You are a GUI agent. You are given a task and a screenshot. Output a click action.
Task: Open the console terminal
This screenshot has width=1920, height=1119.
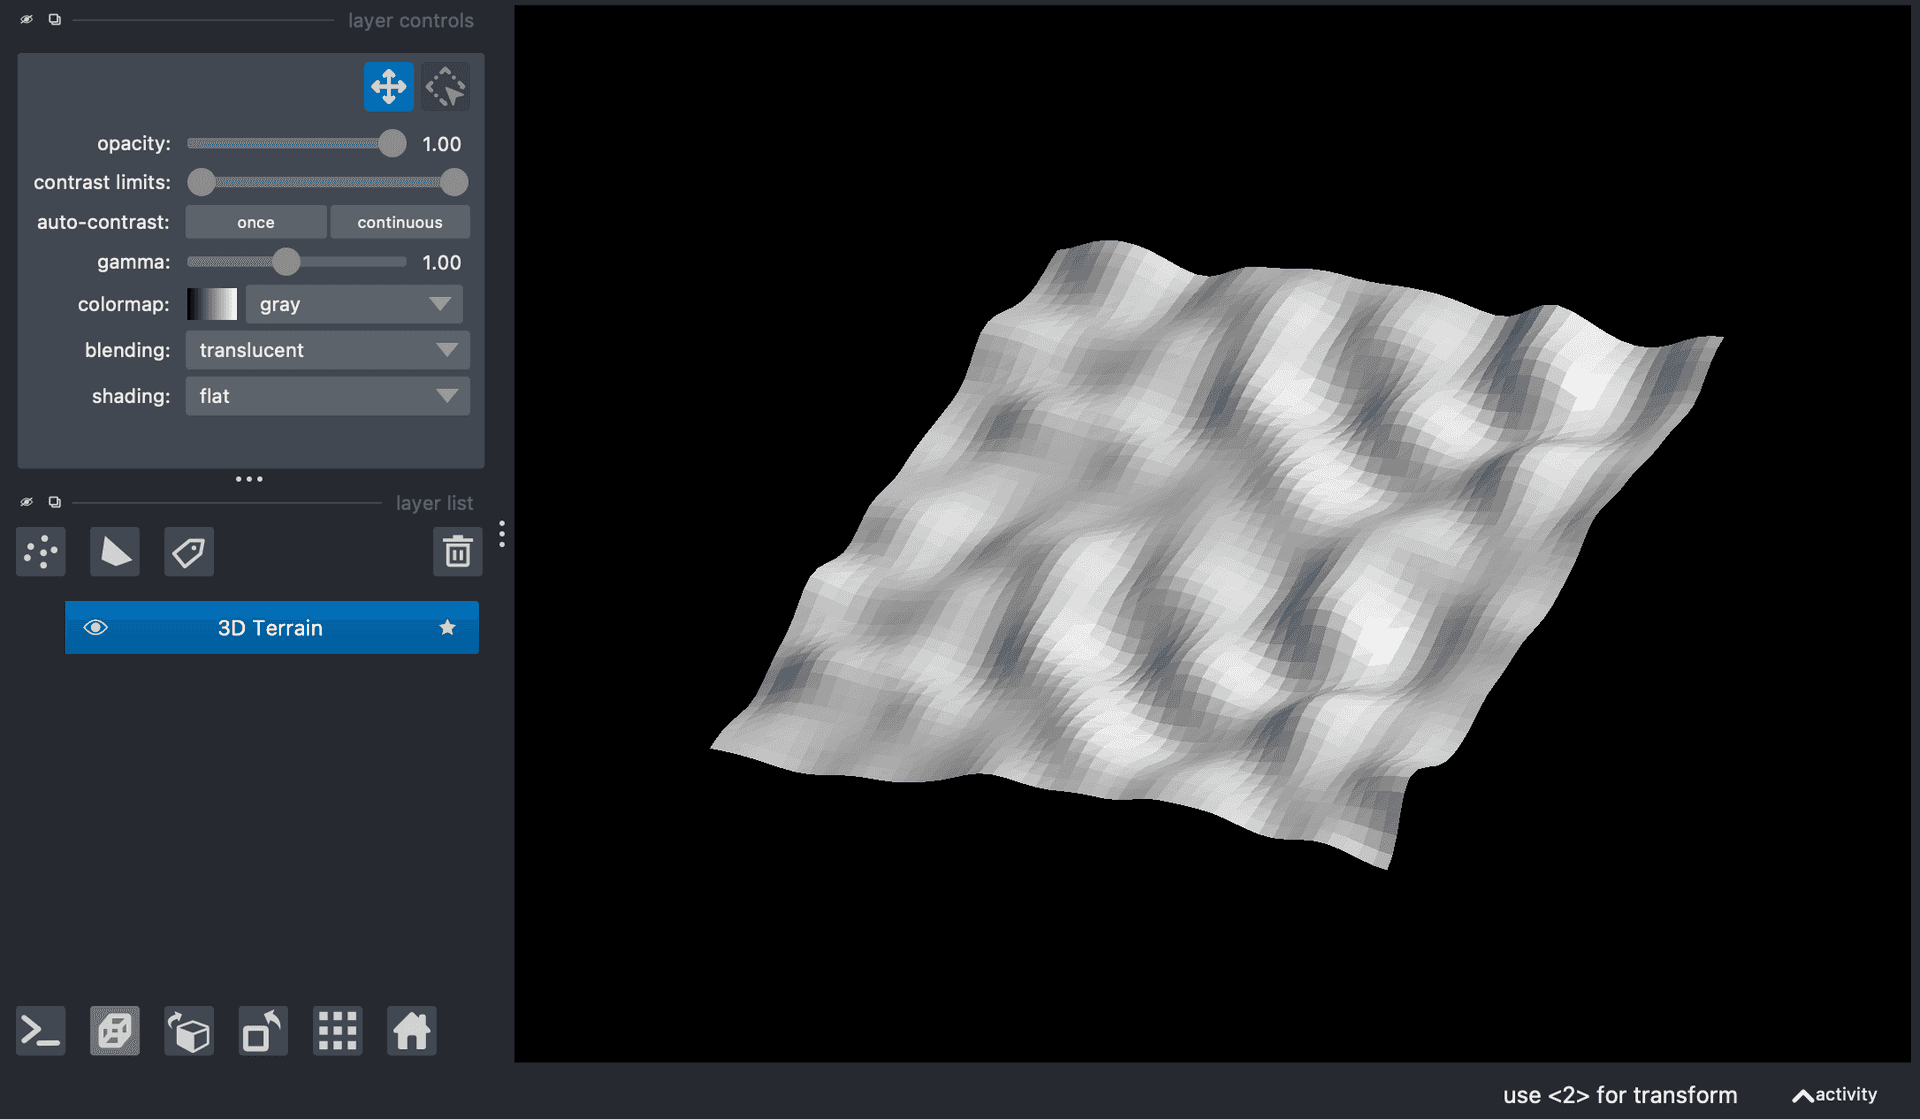(x=41, y=1031)
